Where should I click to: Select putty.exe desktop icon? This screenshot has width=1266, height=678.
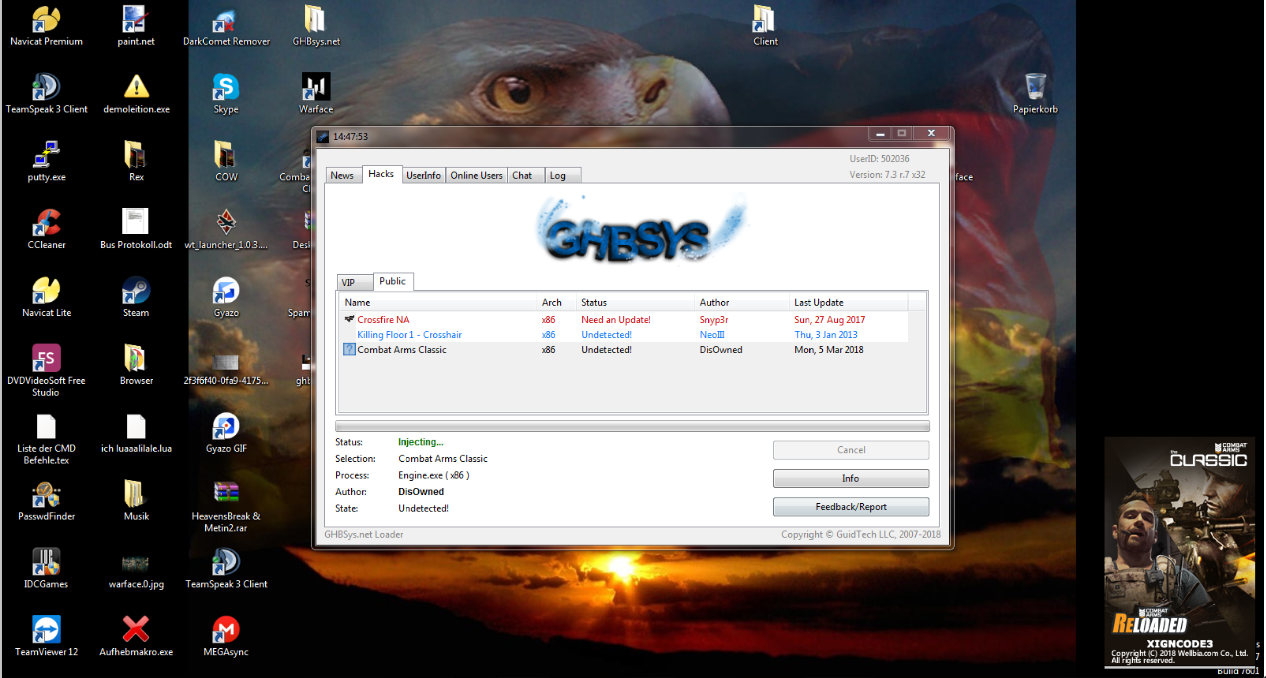tap(46, 162)
